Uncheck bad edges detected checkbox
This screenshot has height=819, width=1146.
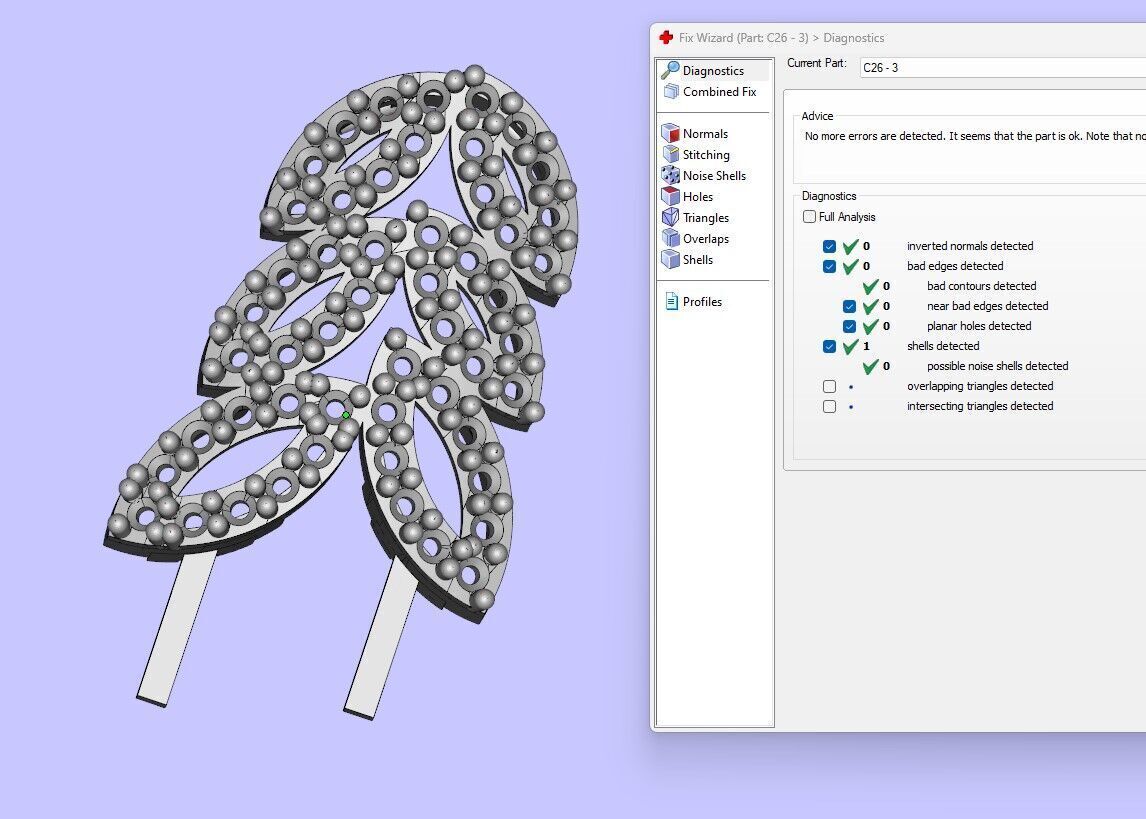(x=829, y=266)
